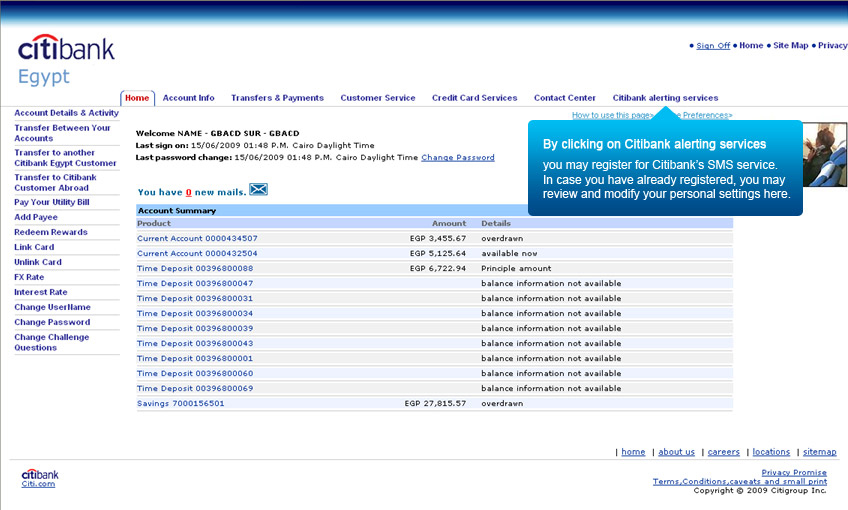Viewport: 848px width, 510px height.
Task: Open the Transfers & Payments tab
Action: pos(277,98)
